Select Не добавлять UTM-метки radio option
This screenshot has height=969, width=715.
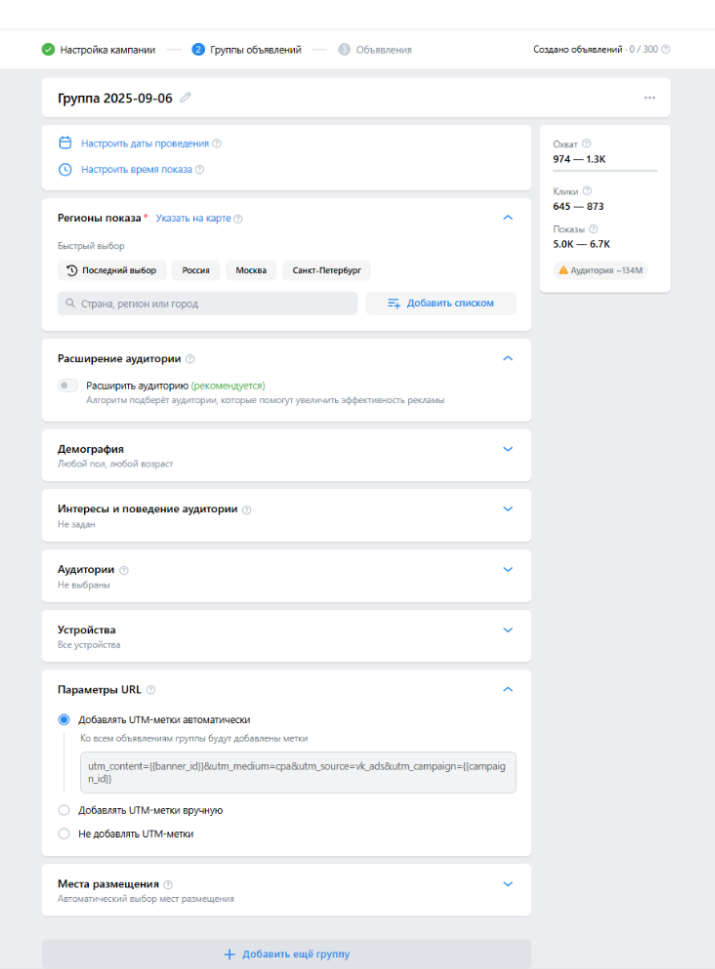65,833
